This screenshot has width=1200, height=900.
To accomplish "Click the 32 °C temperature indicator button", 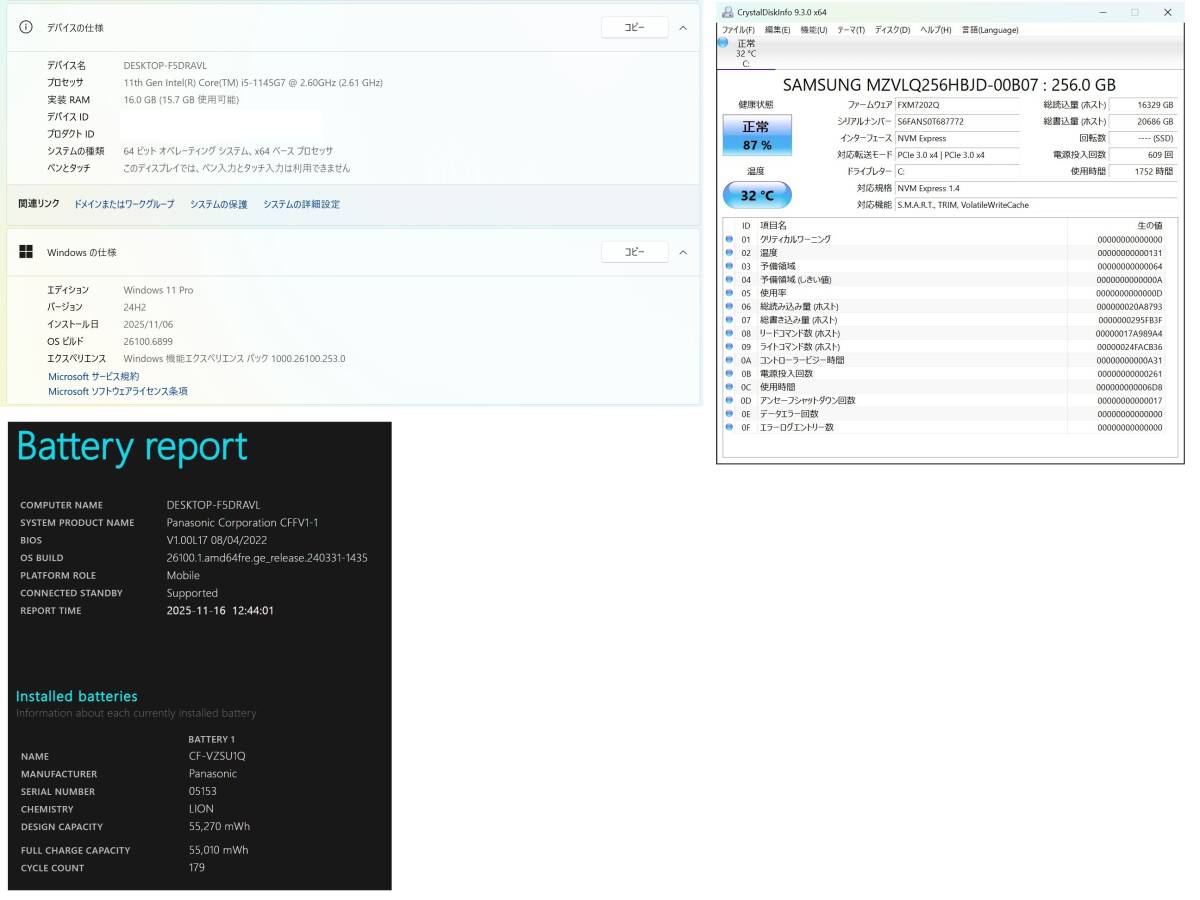I will coord(756,195).
